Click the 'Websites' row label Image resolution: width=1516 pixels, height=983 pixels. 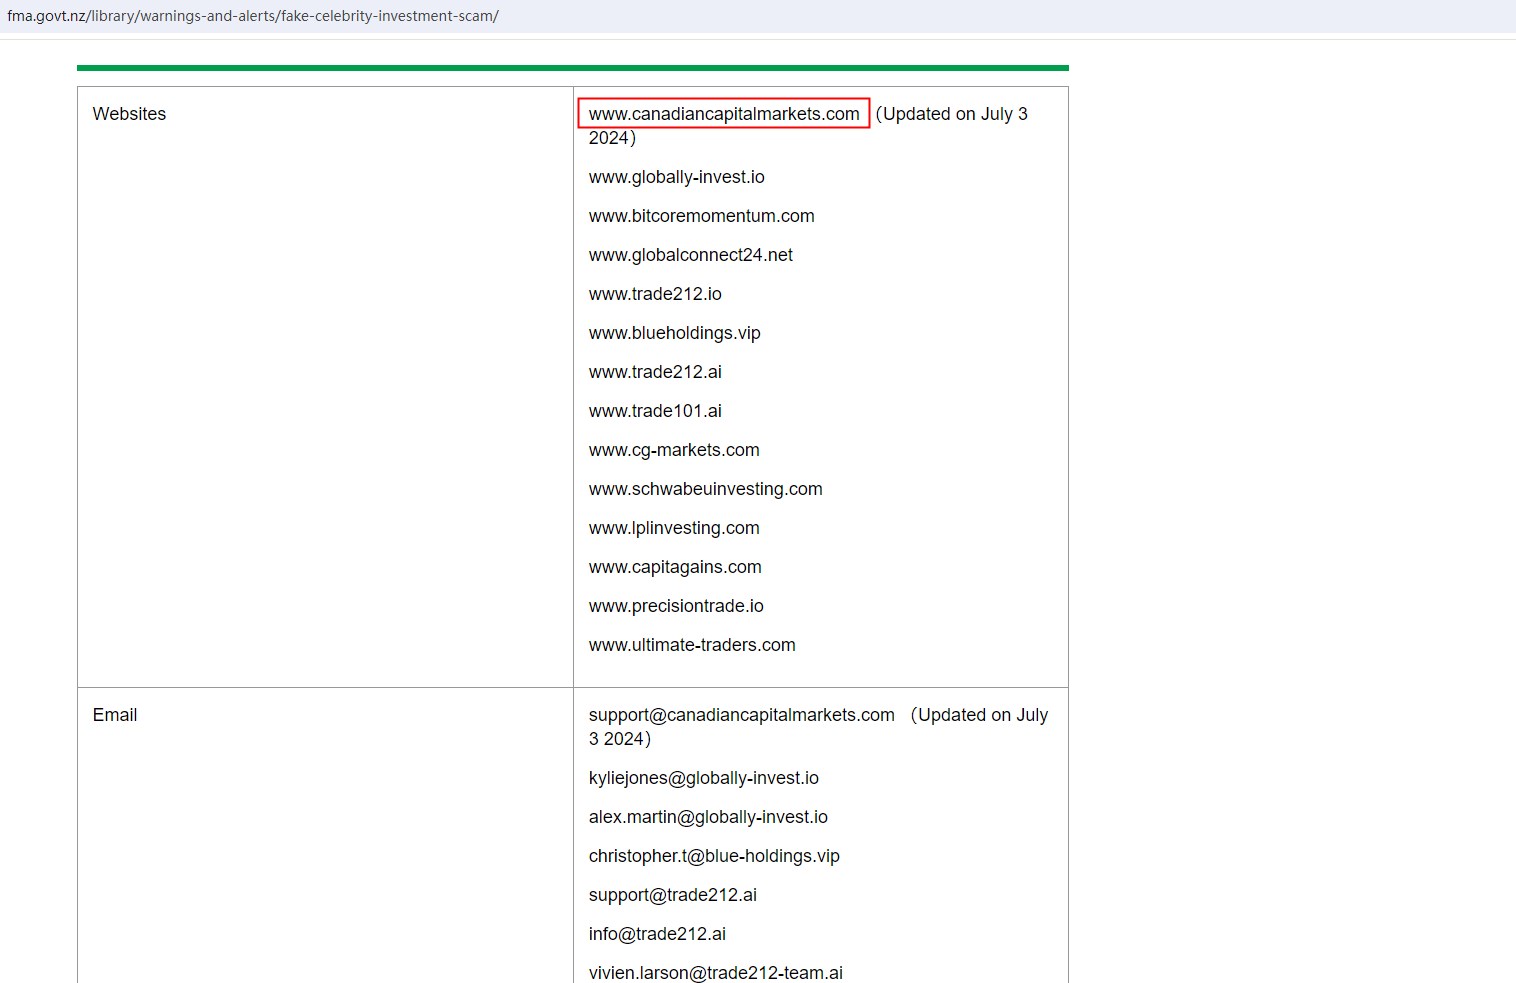(x=129, y=114)
